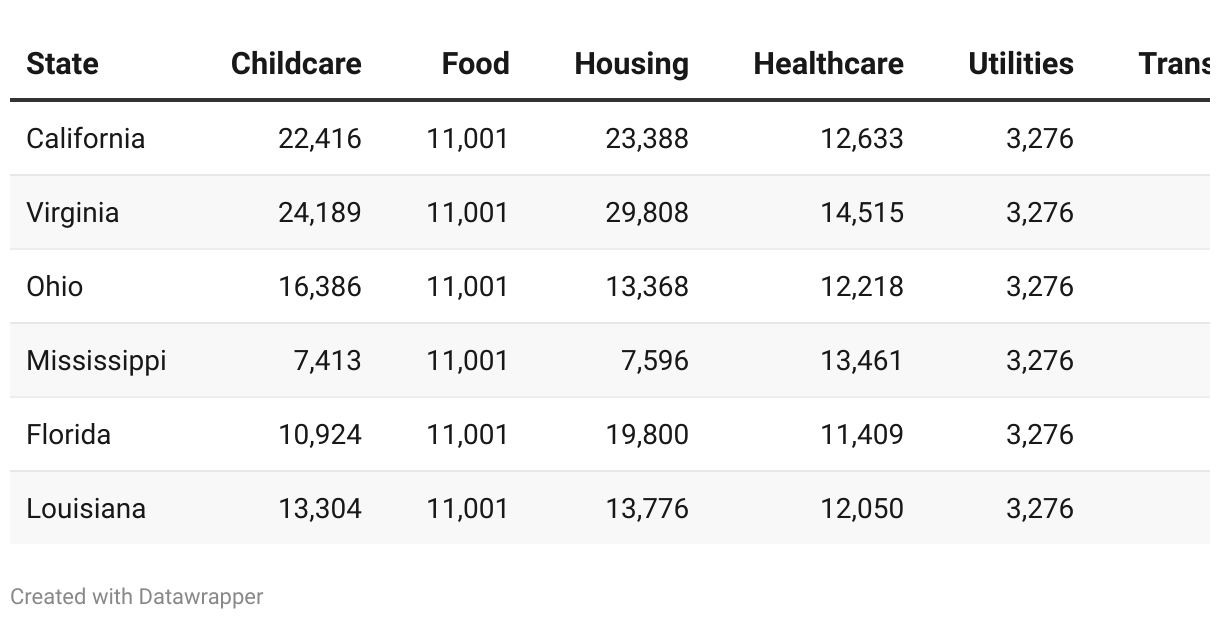Screen dimensions: 1220x620
Task: Click Mississippi's healthcare value 13,461
Action: pyautogui.click(x=862, y=360)
